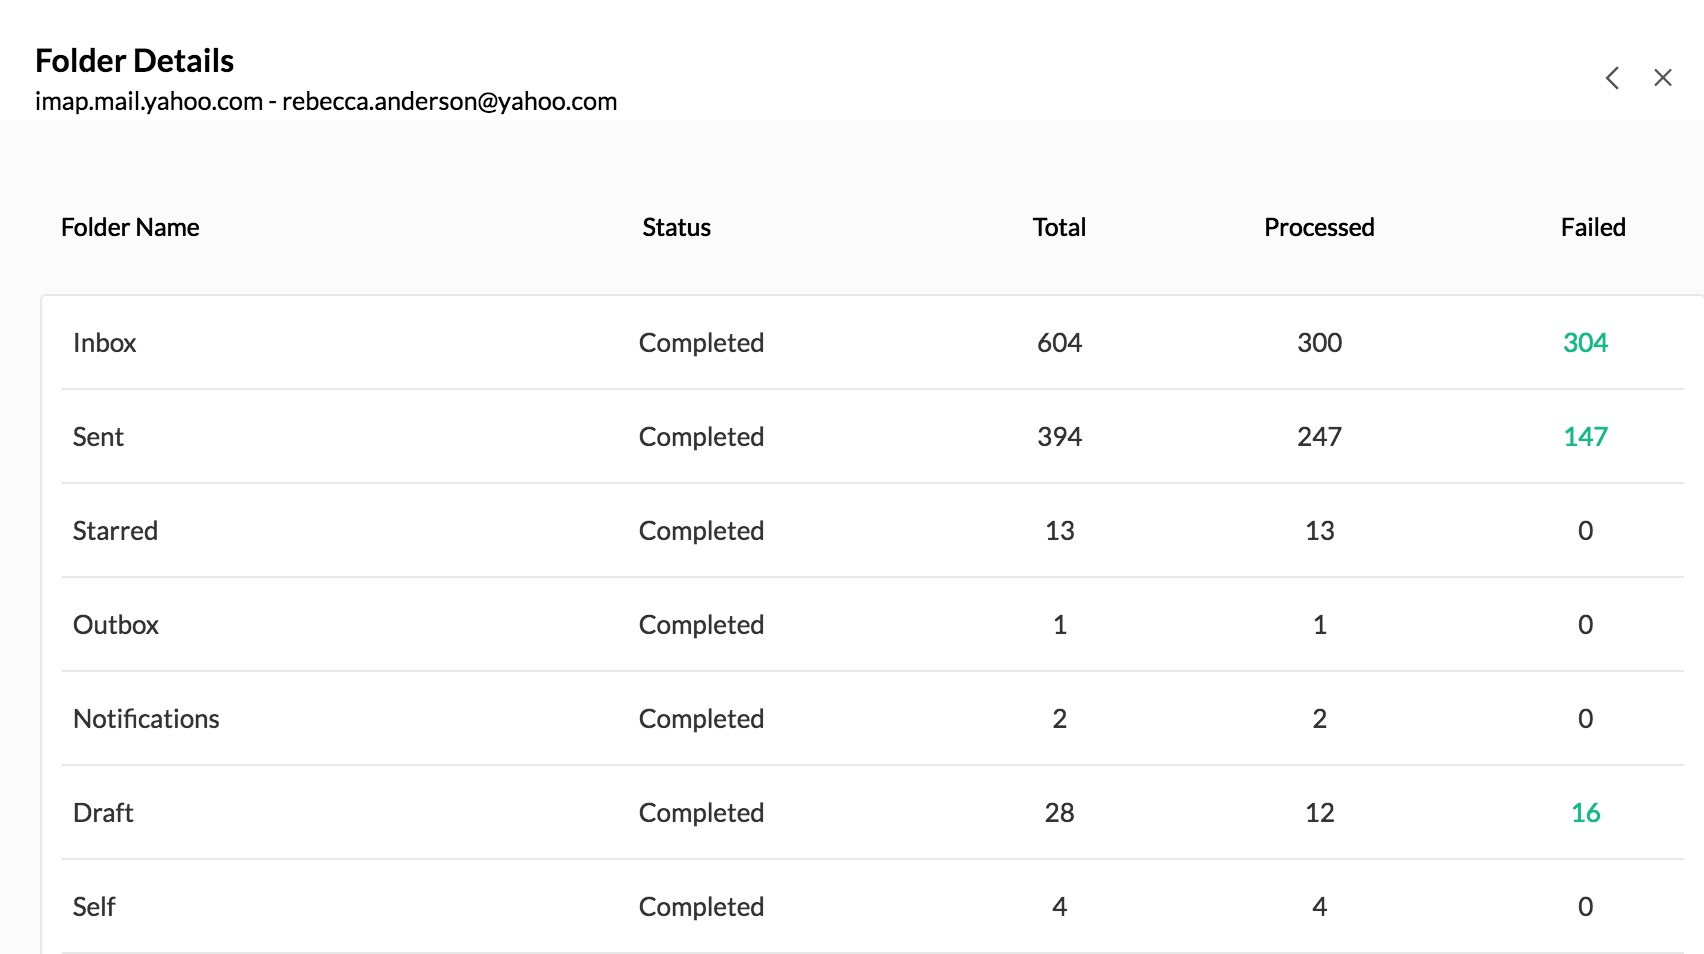Open the 304 failed Inbox items link
This screenshot has width=1704, height=954.
tap(1585, 343)
